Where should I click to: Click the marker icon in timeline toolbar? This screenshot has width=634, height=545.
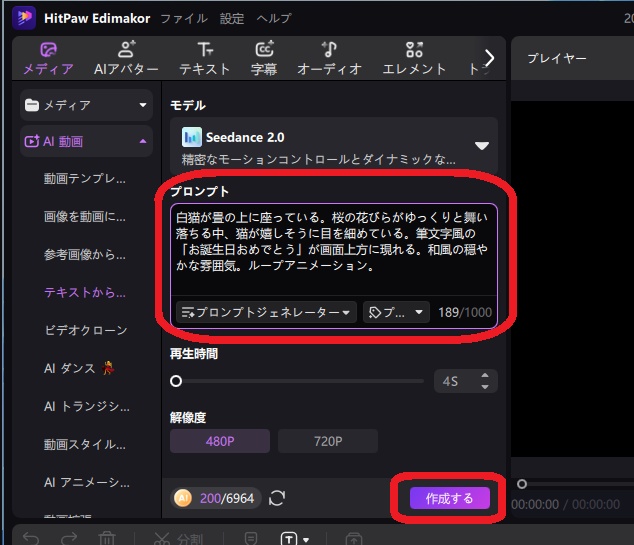(x=251, y=539)
